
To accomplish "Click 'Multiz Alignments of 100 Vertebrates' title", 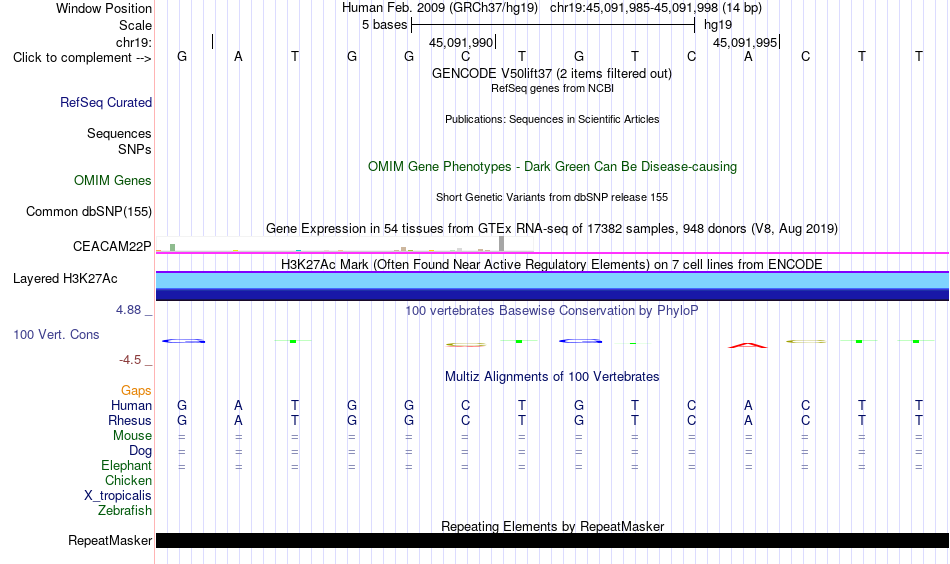I will 552,377.
